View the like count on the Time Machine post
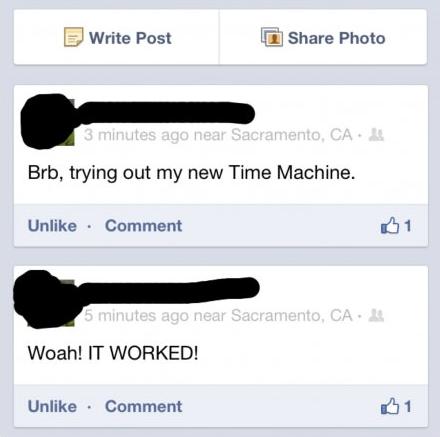This screenshot has width=440, height=437. (408, 226)
